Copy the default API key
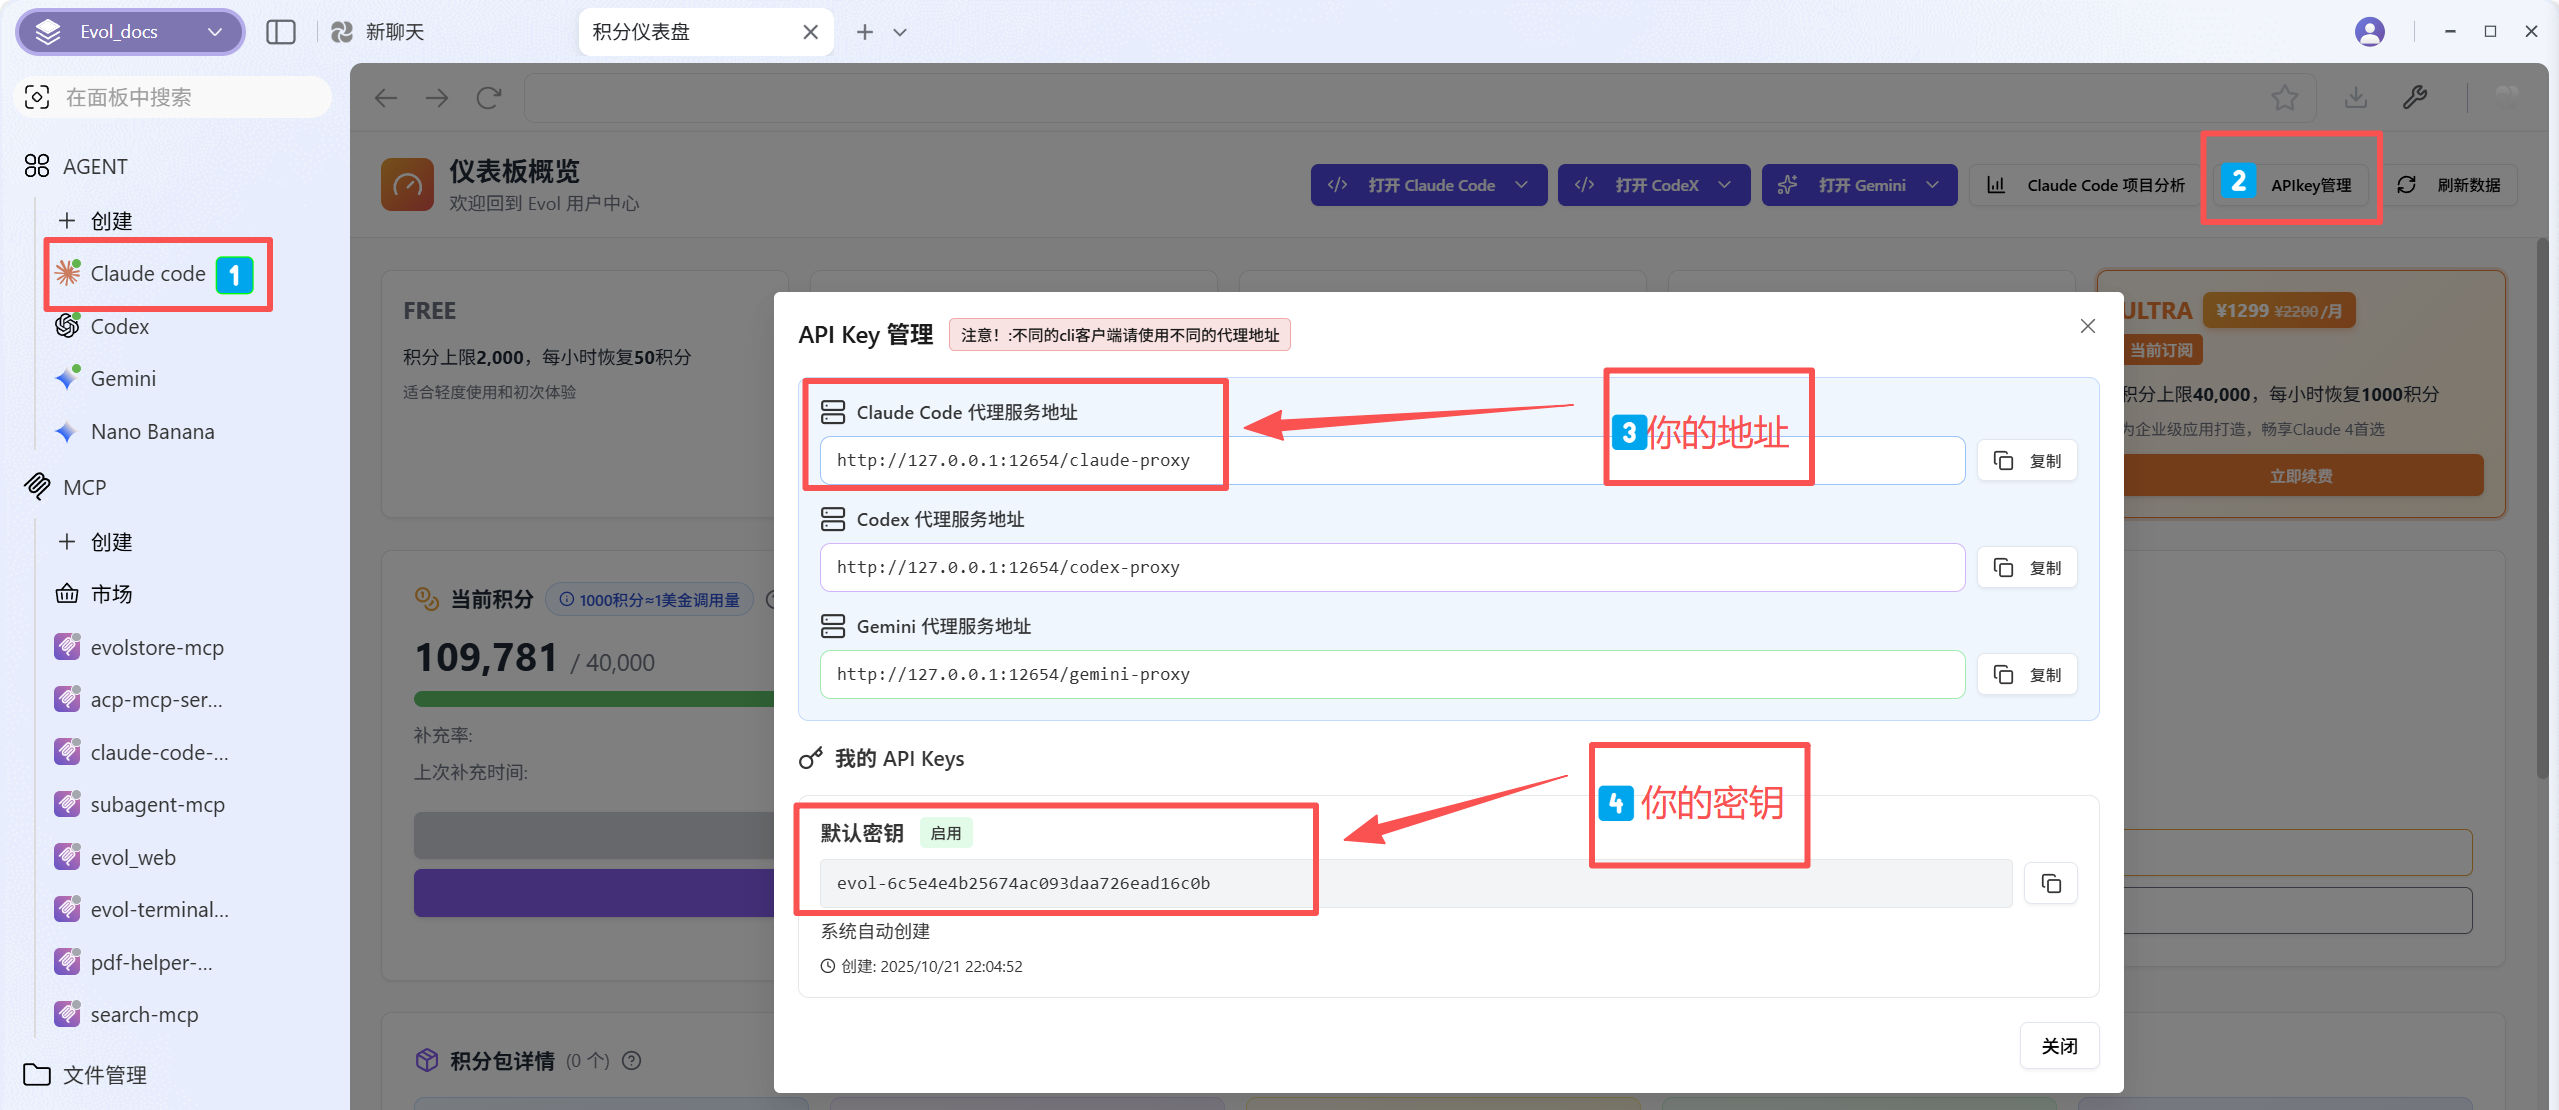The height and width of the screenshot is (1110, 2559). (2050, 884)
